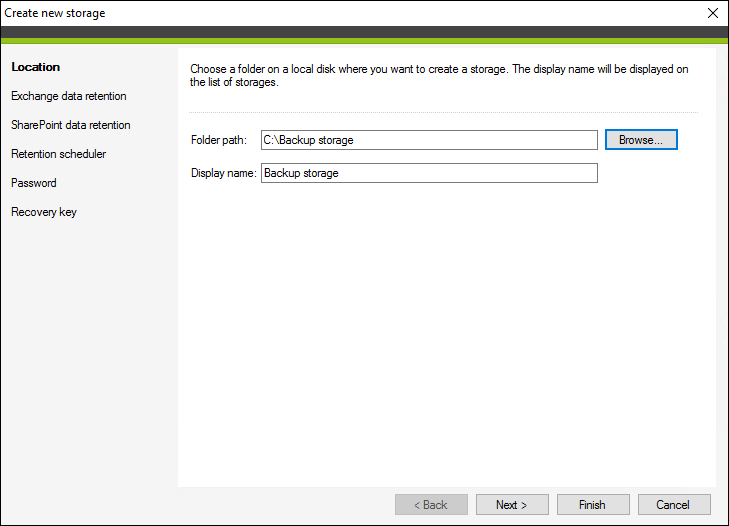Go to Exchange data retention step
This screenshot has width=729, height=526.
[x=69, y=96]
